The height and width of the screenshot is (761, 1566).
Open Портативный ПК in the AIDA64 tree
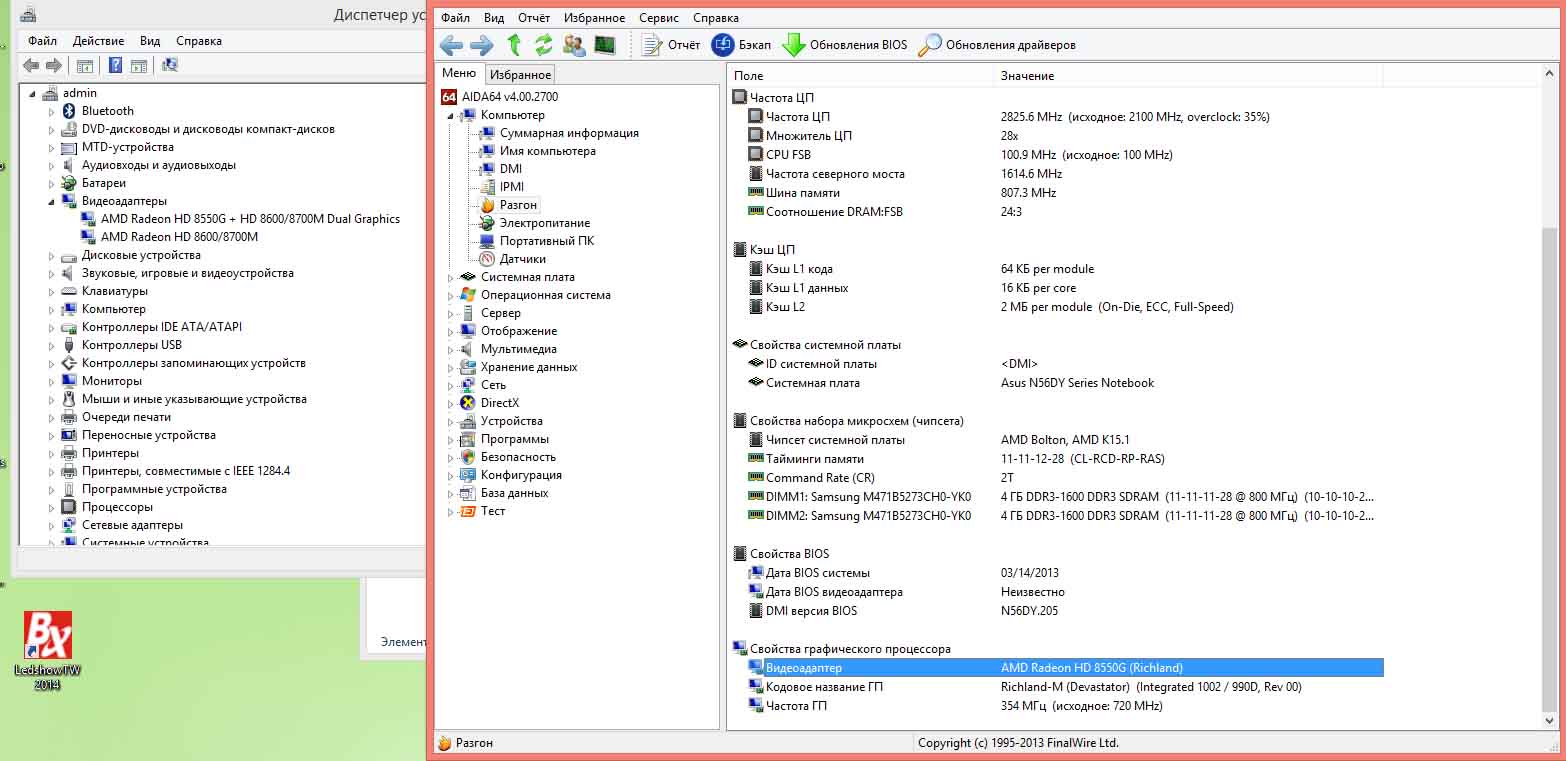click(547, 241)
